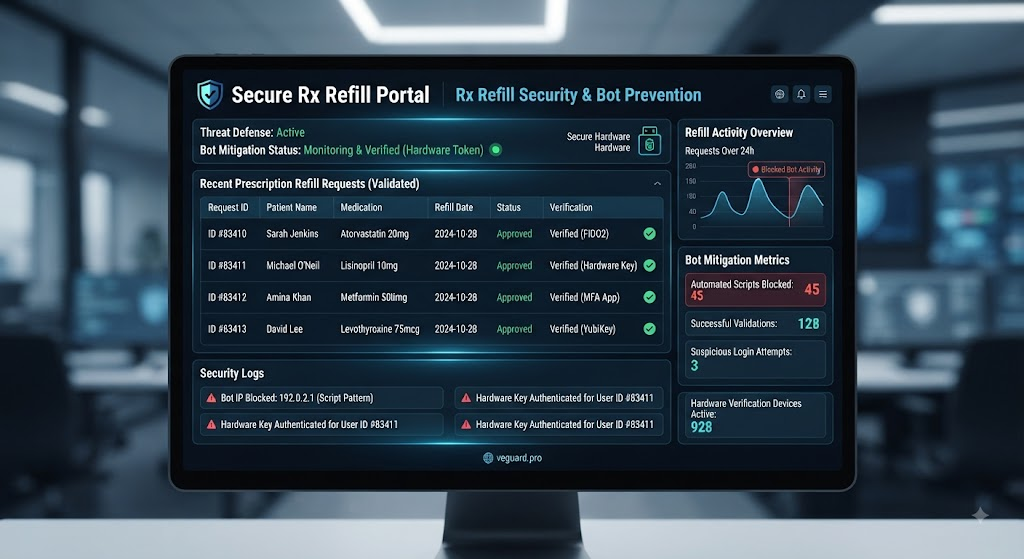
Task: Open the globe icon in header
Action: [x=779, y=94]
